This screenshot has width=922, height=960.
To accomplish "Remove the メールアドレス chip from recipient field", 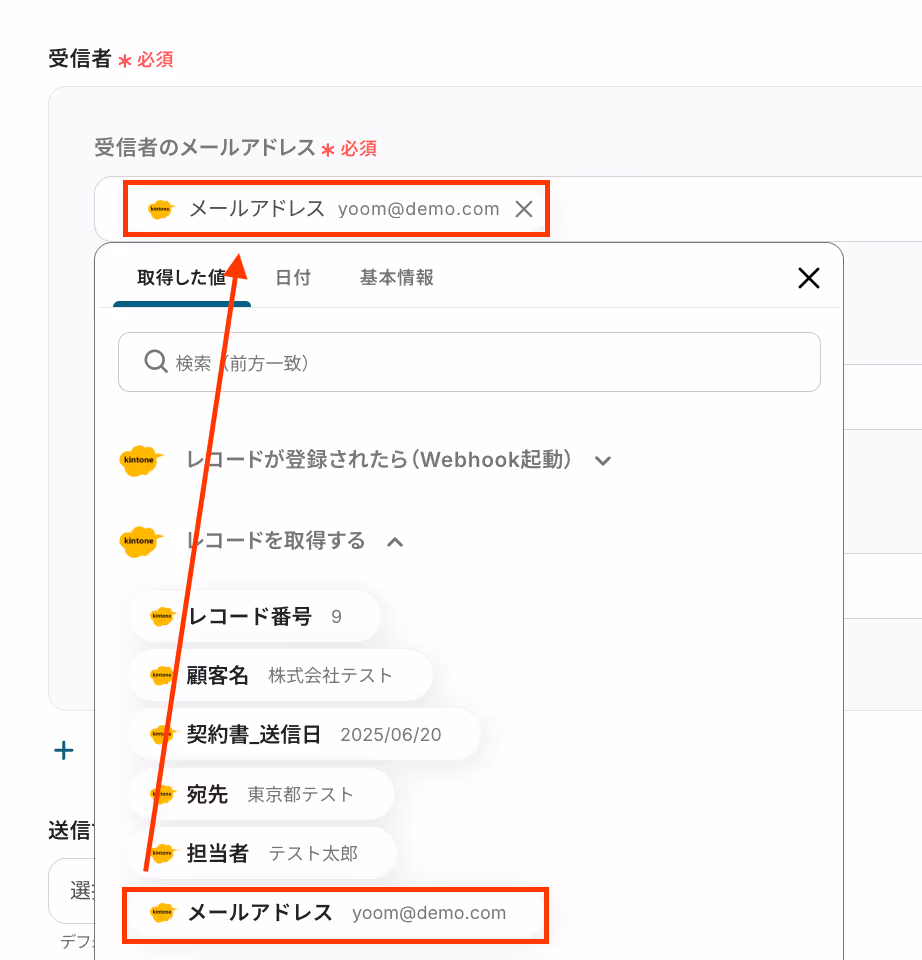I will [523, 209].
